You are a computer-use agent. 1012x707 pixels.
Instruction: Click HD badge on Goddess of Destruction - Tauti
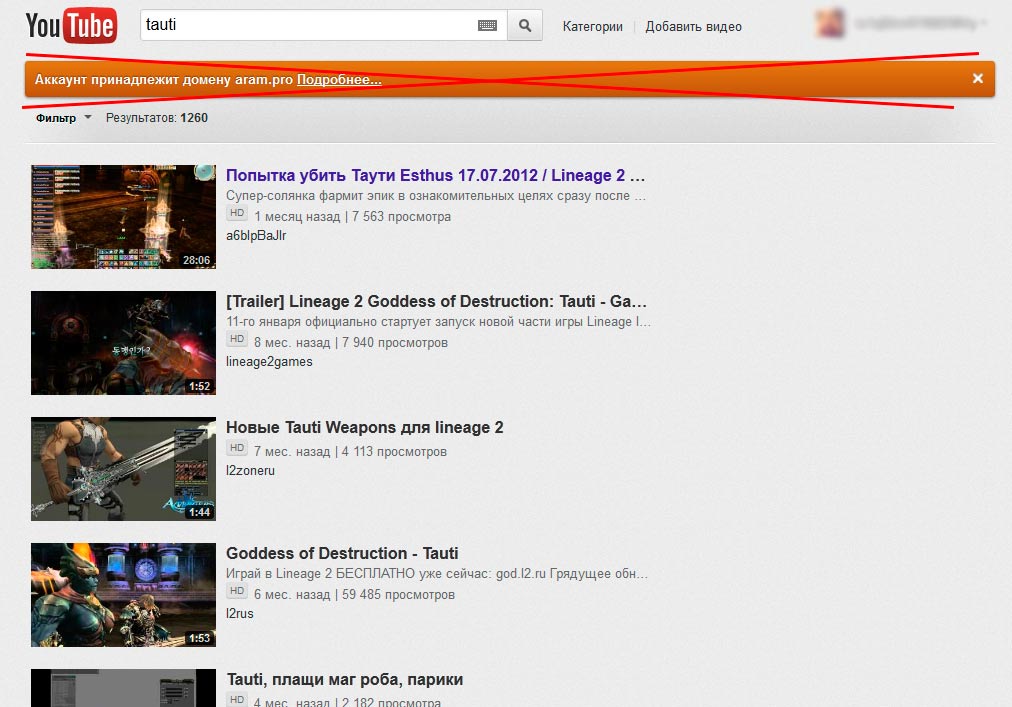pos(237,591)
